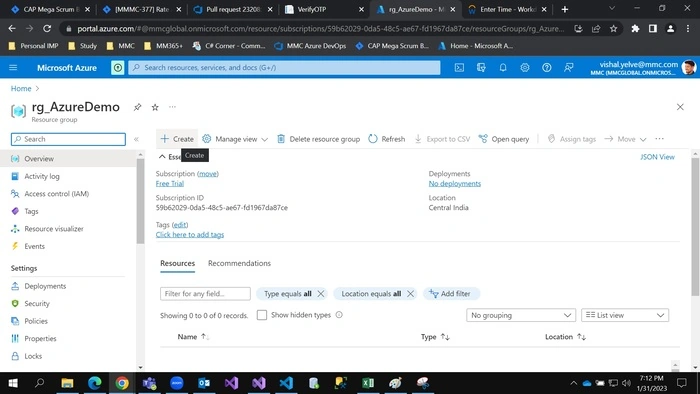The height and width of the screenshot is (394, 700).
Task: Open the notifications bell
Action: point(503,68)
